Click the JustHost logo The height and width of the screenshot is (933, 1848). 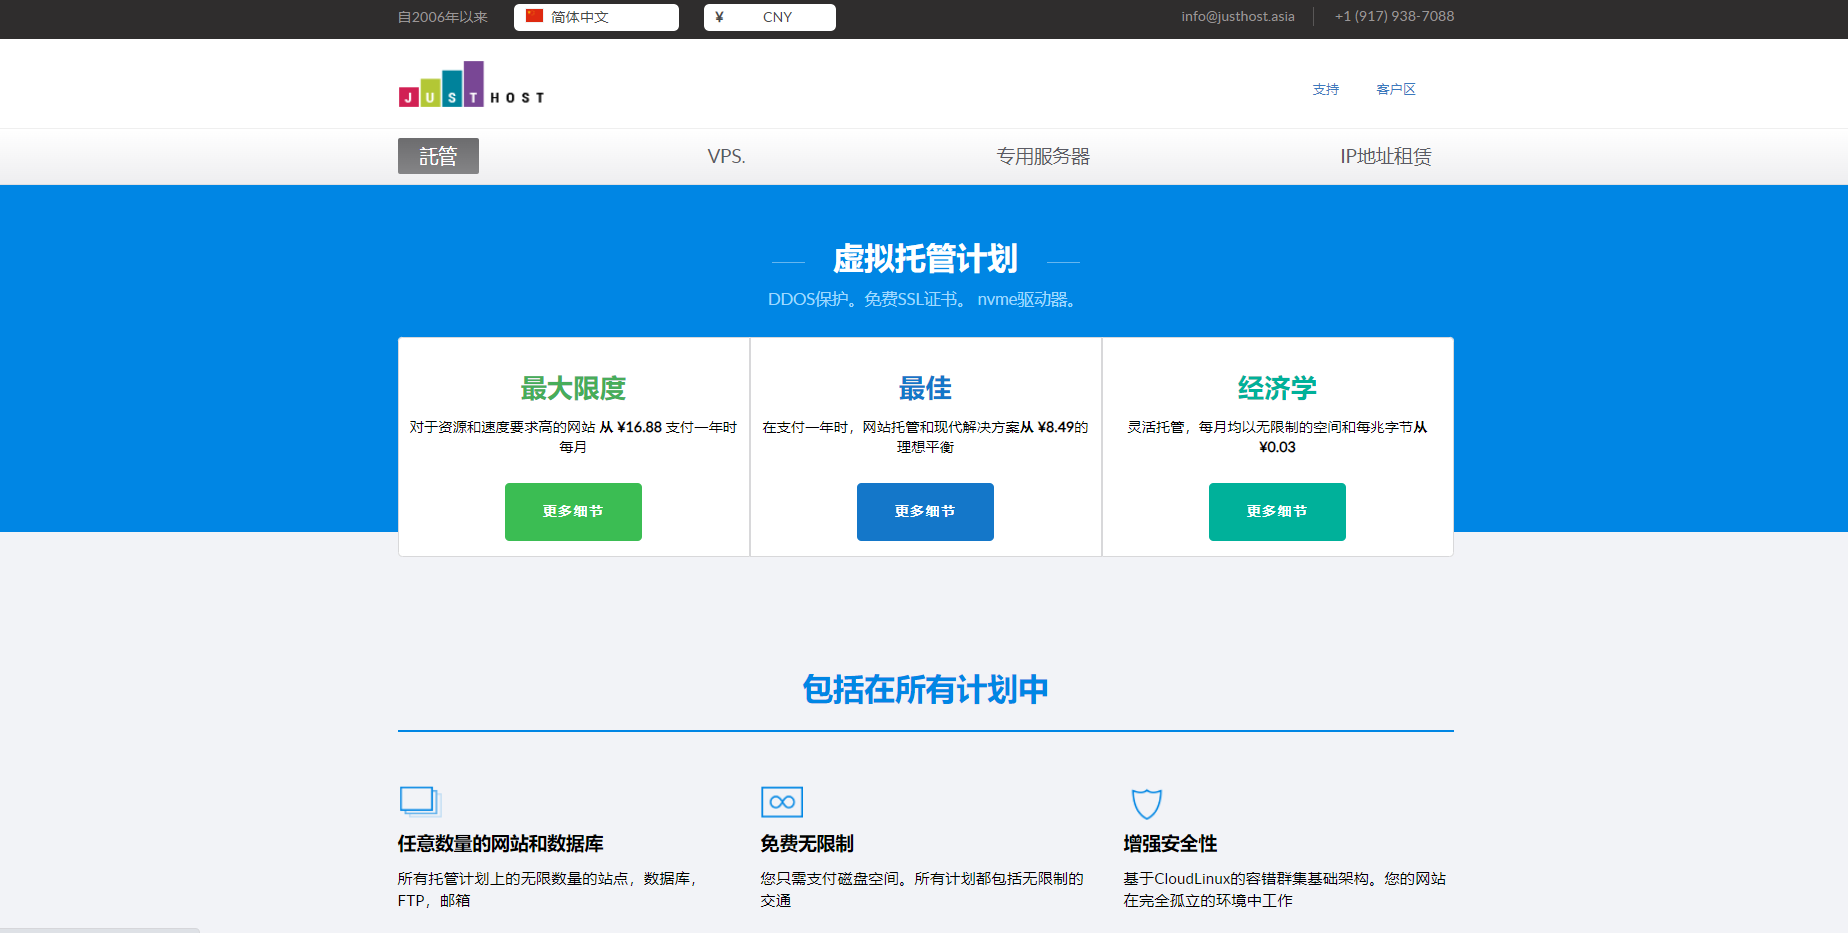(471, 85)
